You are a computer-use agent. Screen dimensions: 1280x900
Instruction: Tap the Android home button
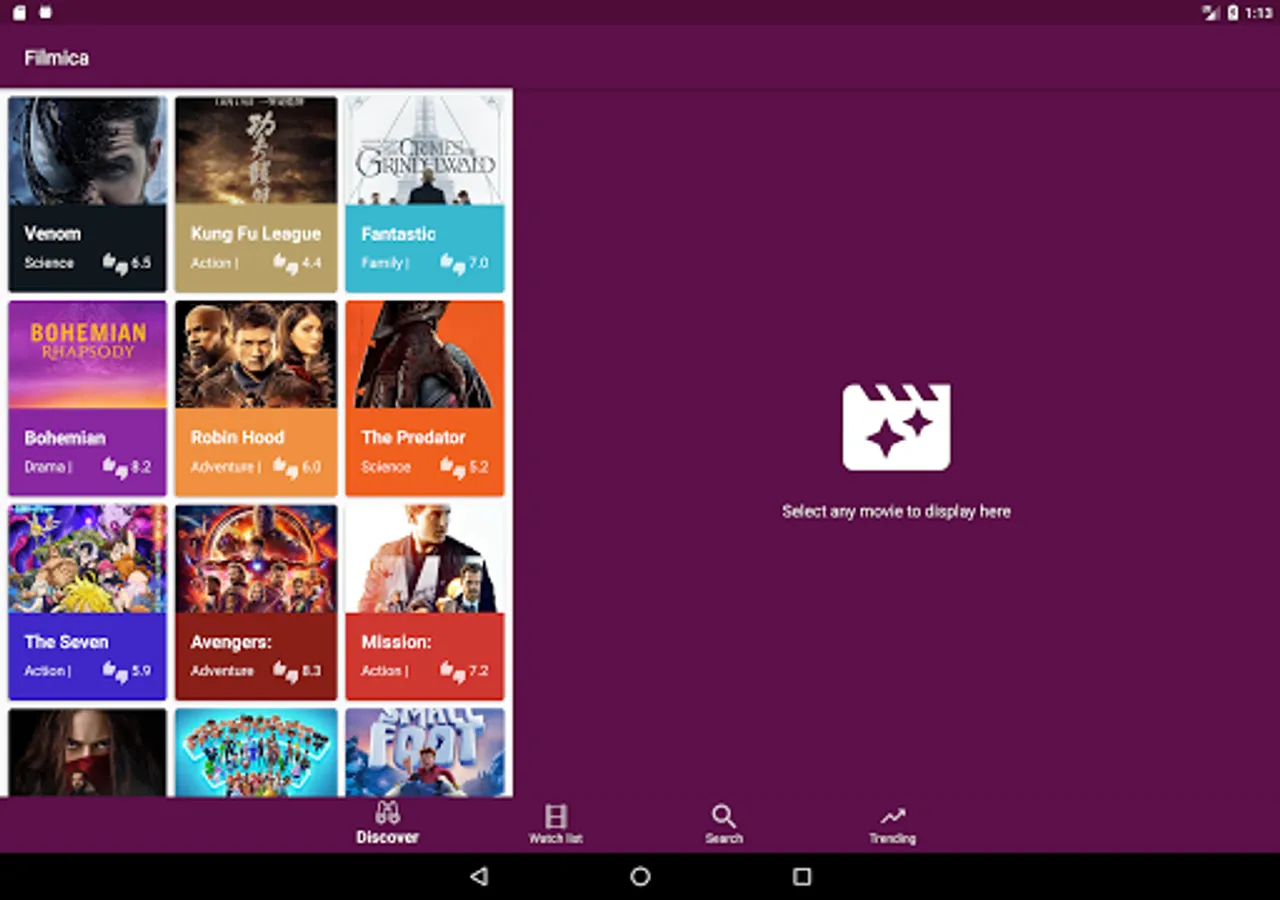click(x=640, y=877)
